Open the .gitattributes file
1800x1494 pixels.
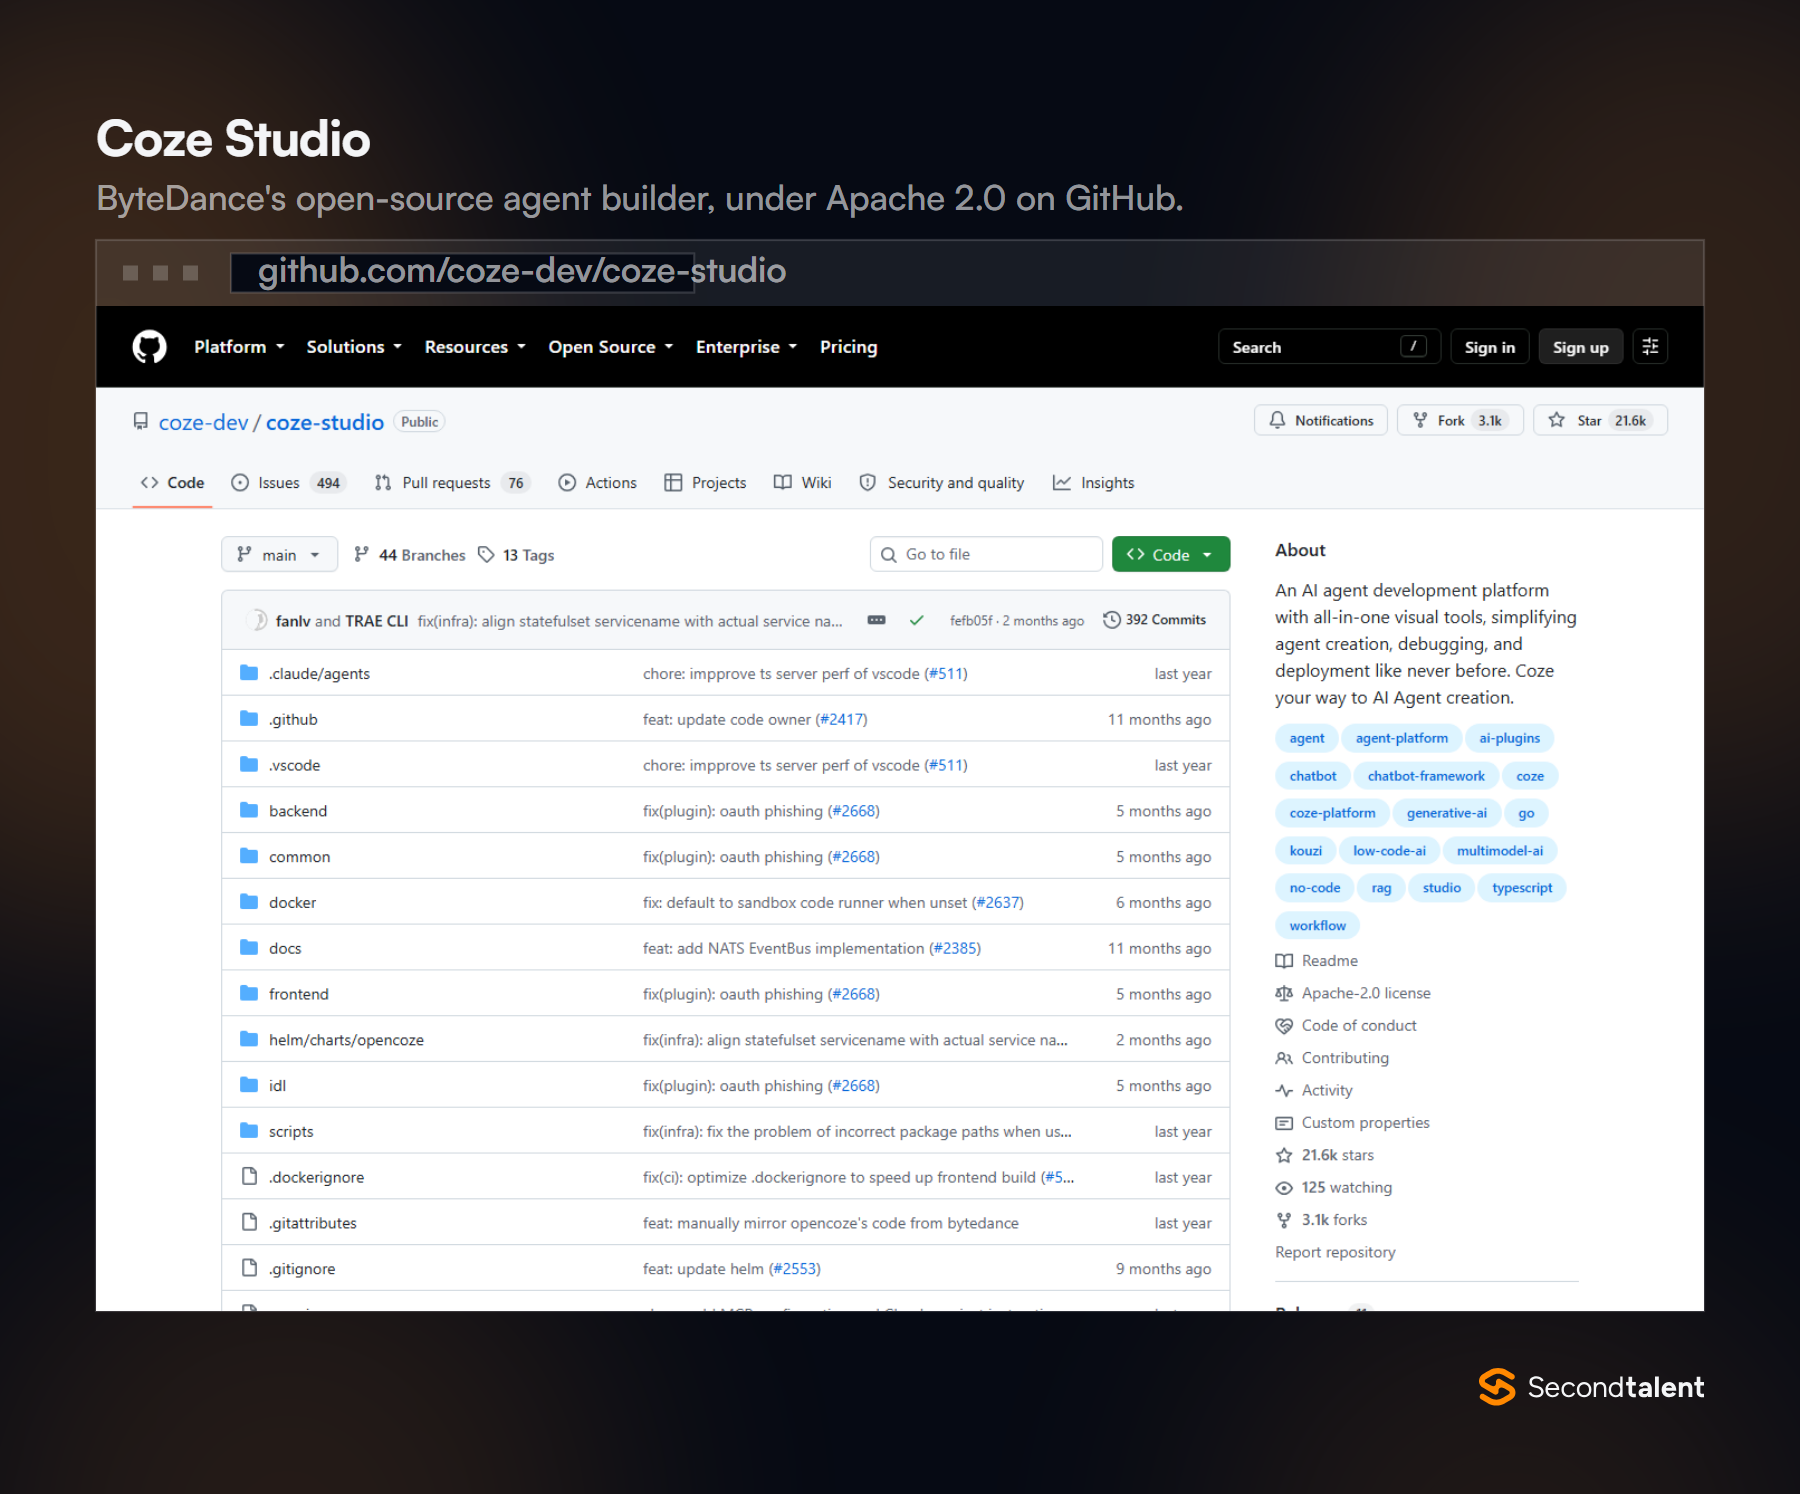[312, 1223]
